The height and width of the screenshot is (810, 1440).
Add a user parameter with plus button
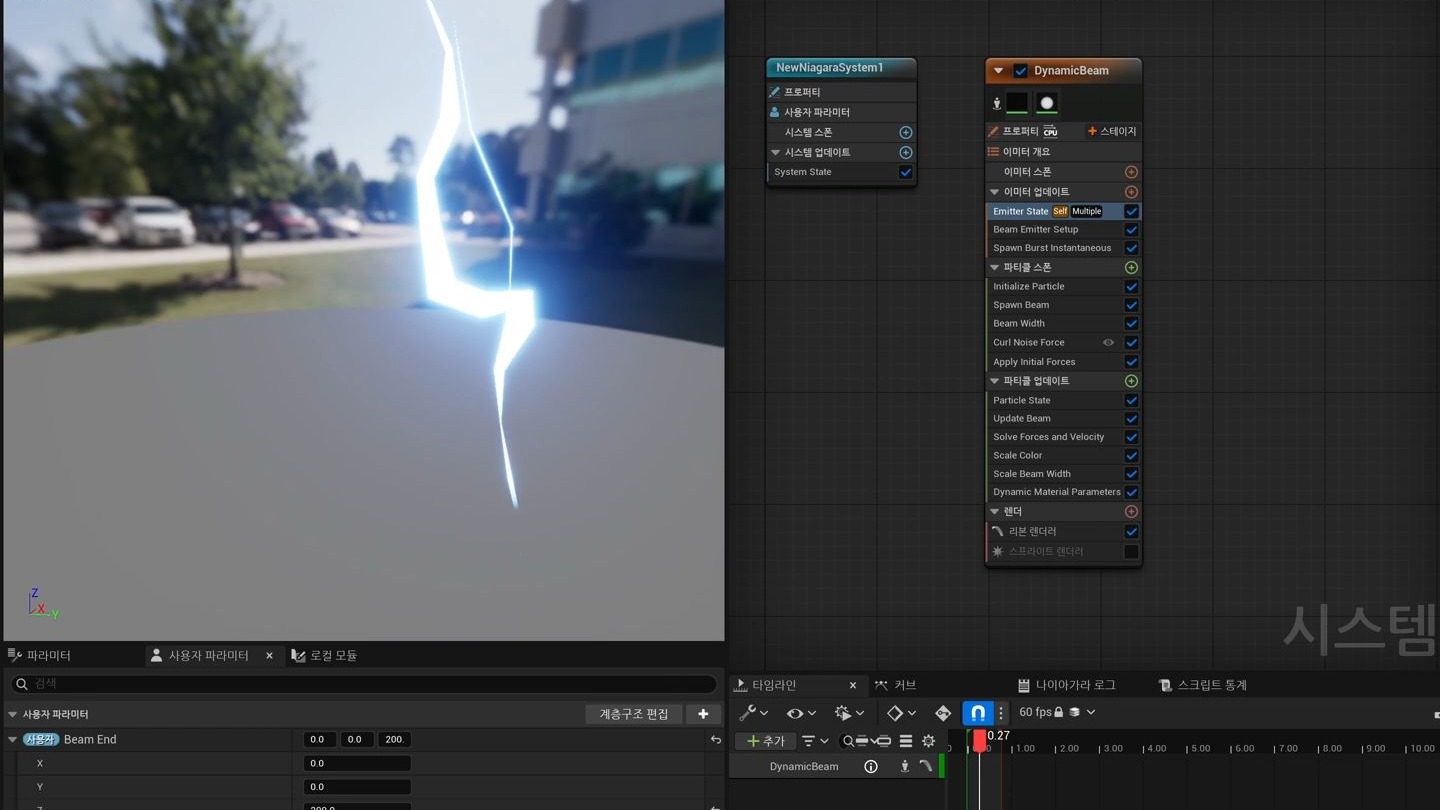point(703,714)
